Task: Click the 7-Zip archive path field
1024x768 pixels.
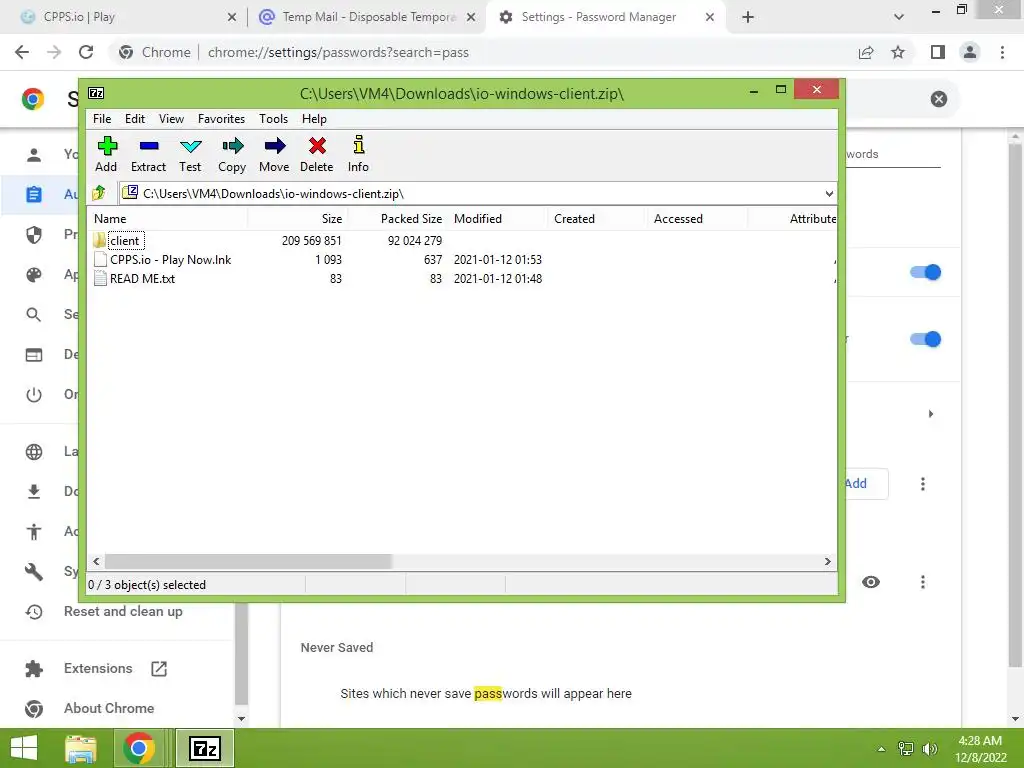Action: (x=470, y=194)
